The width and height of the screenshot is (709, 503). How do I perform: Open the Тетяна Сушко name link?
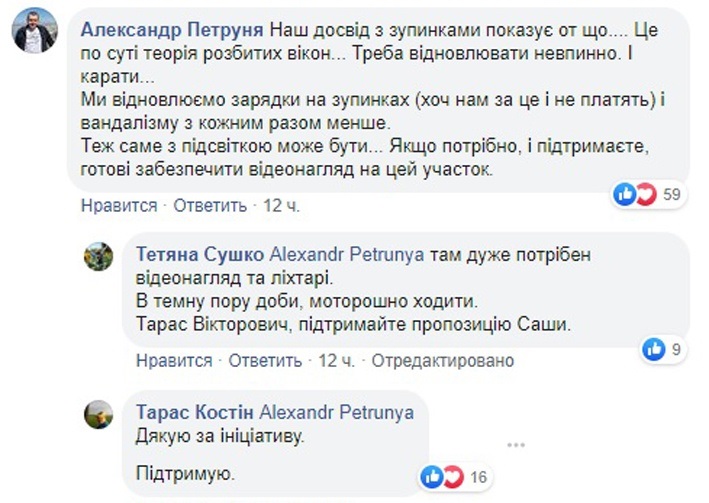[187, 253]
